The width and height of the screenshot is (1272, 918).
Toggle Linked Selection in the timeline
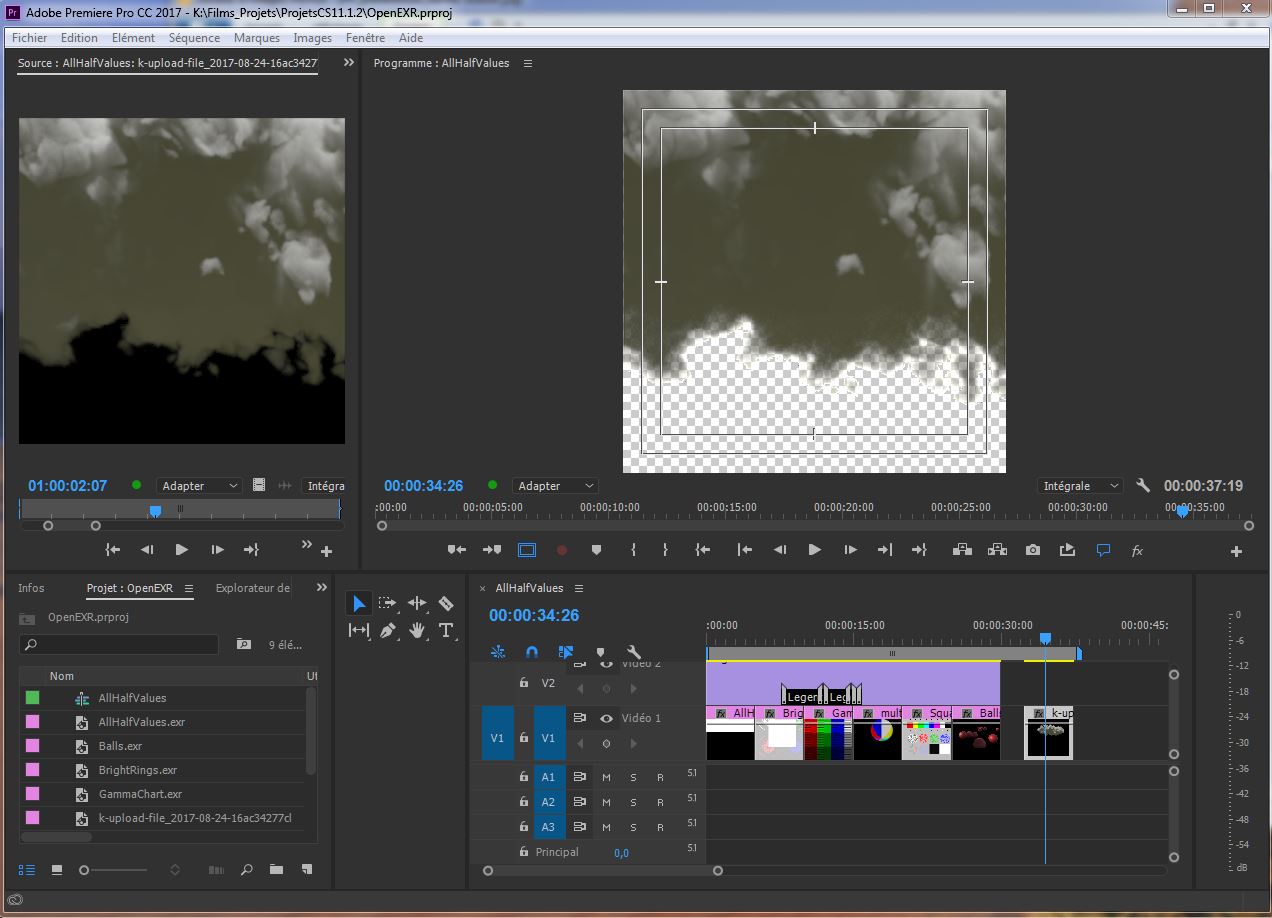(x=566, y=652)
